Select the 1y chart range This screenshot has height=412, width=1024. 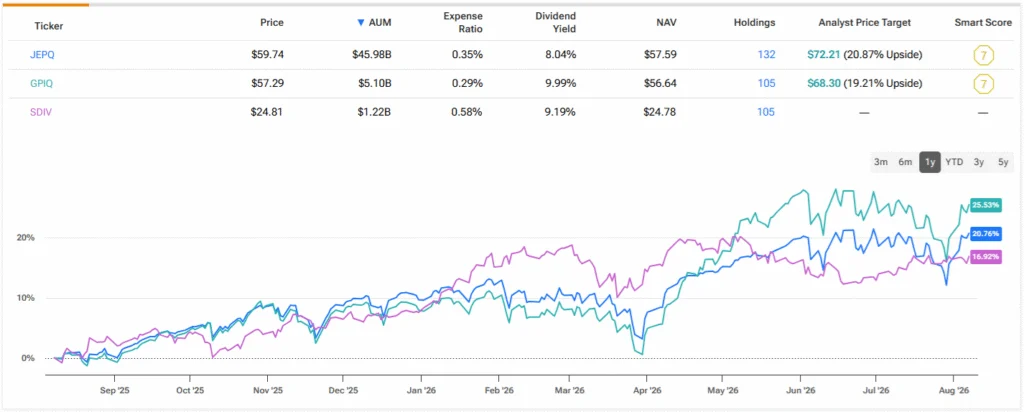click(x=929, y=162)
